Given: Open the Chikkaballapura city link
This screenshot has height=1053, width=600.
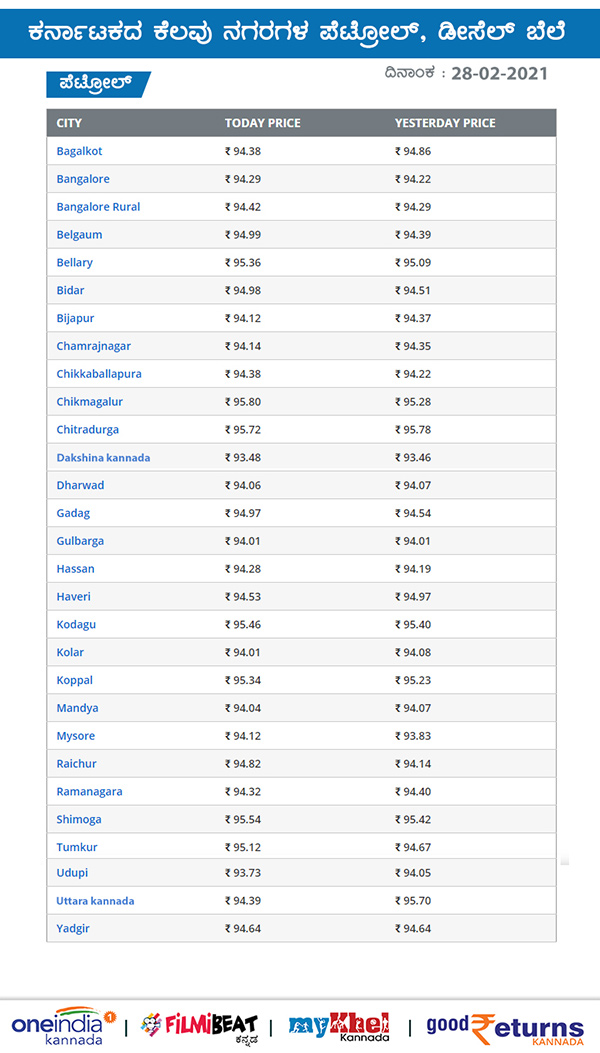Looking at the screenshot, I should point(99,374).
